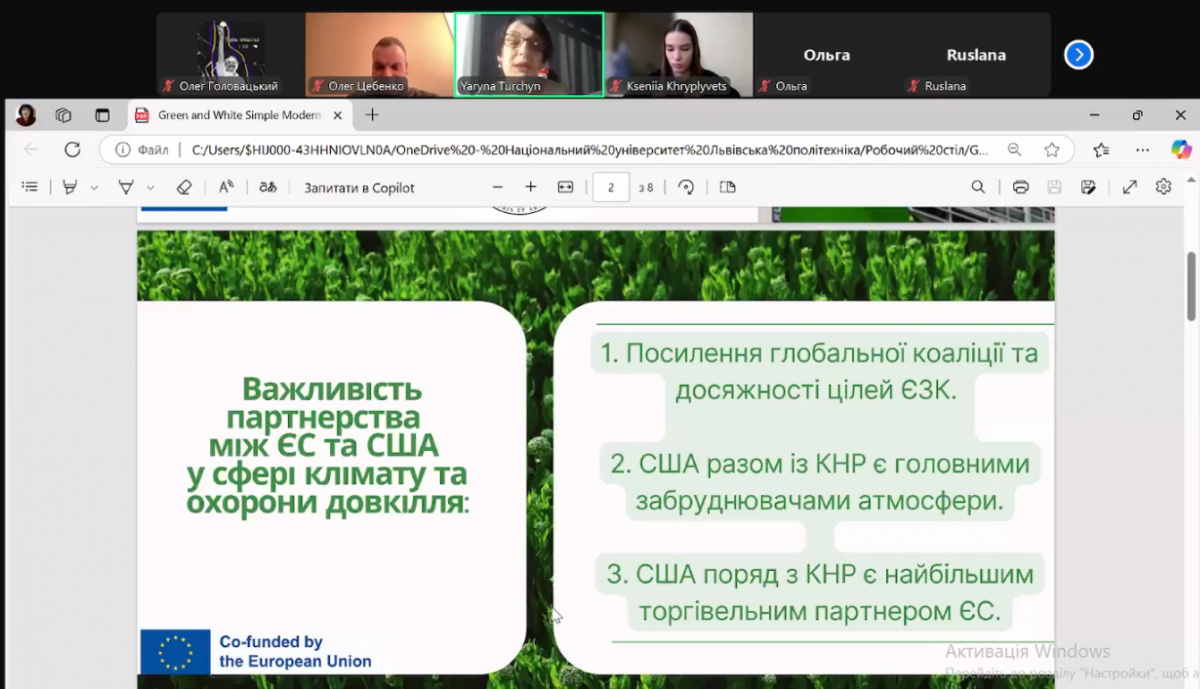Image resolution: width=1200 pixels, height=689 pixels.
Task: Enter full screen mode for the PDF
Action: [x=1129, y=186]
